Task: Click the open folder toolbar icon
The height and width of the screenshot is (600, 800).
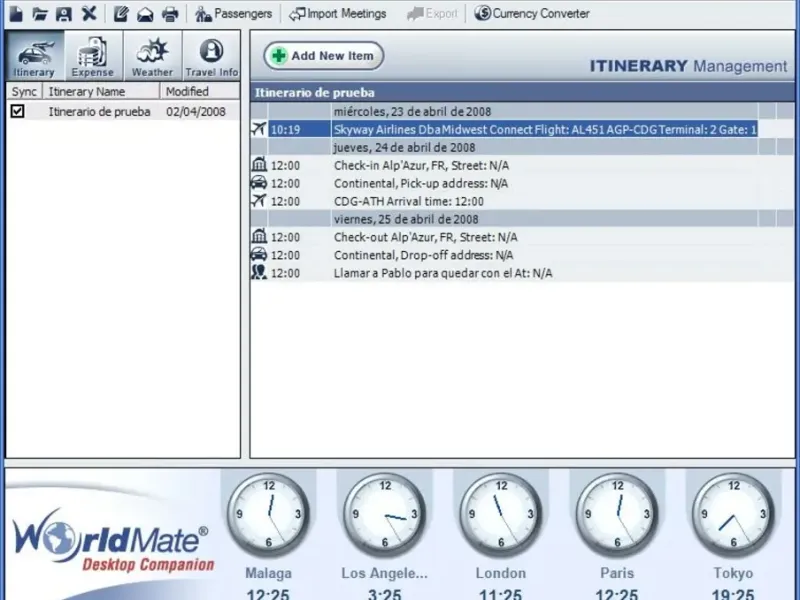Action: tap(40, 14)
